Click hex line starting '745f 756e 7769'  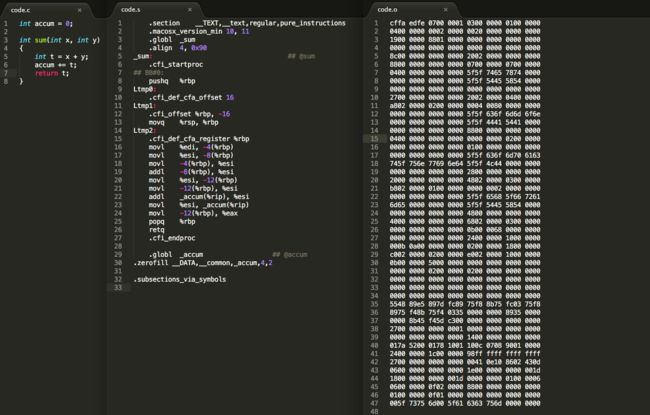click(465, 164)
